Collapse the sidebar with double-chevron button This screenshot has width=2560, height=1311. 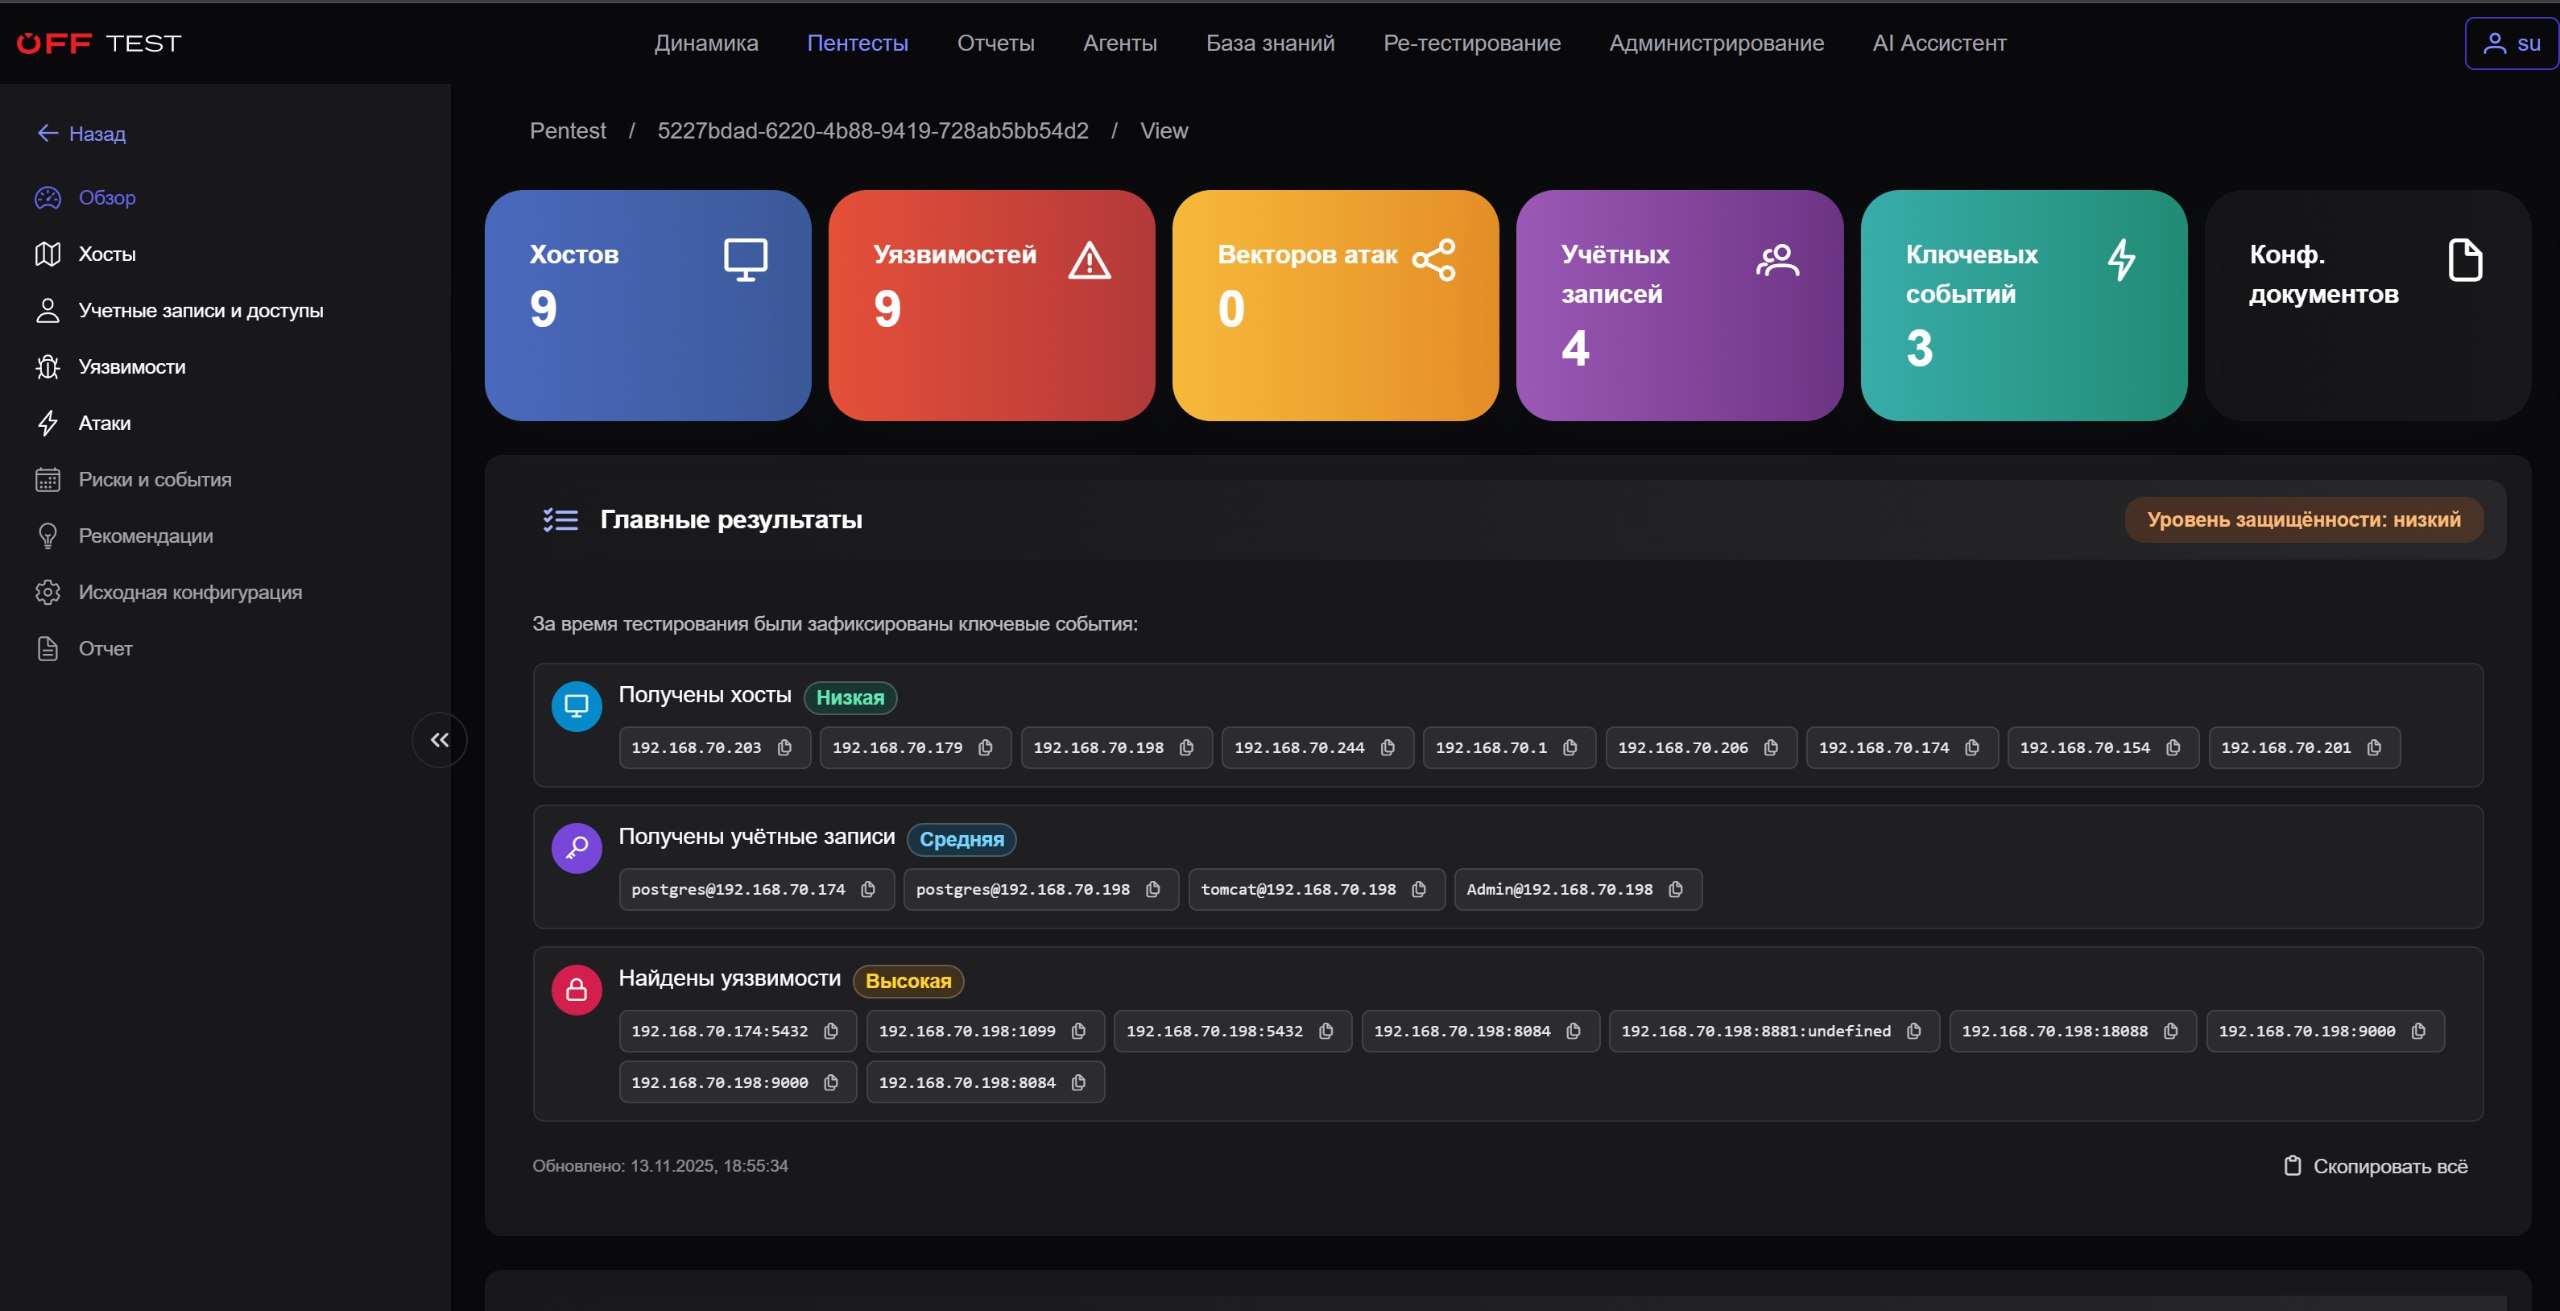tap(440, 740)
